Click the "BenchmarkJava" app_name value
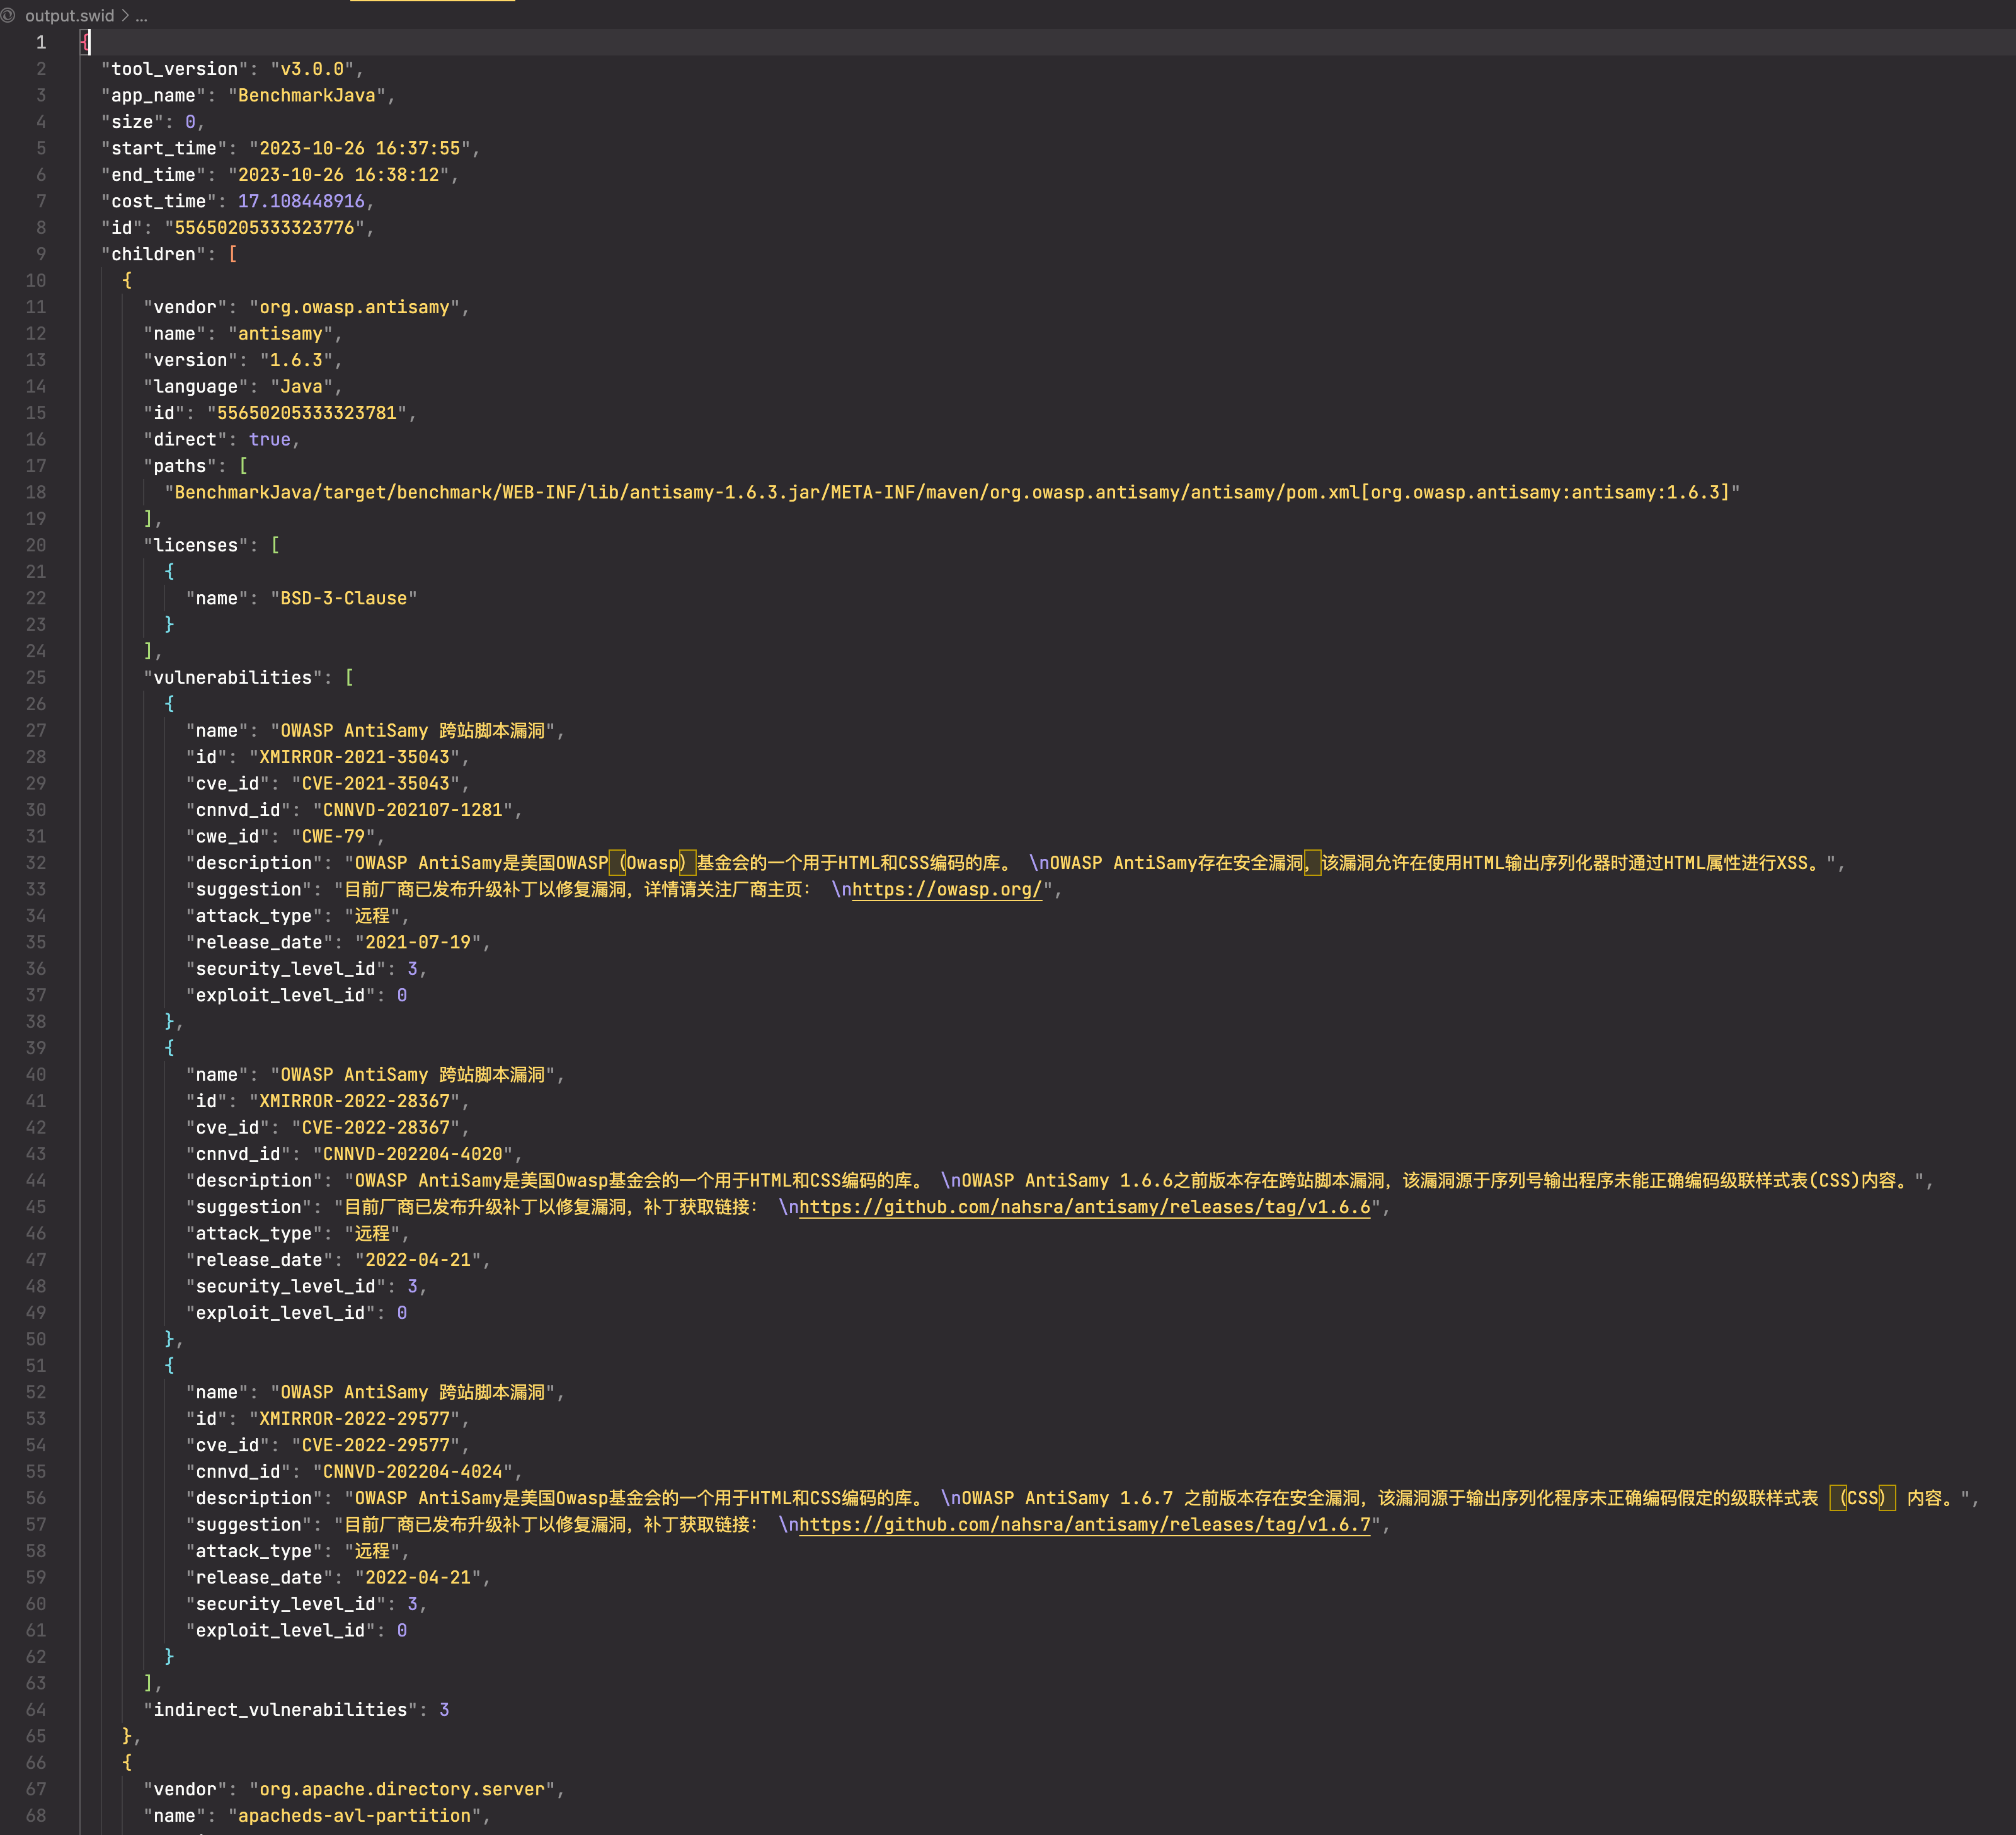The image size is (2016, 1835). pyautogui.click(x=307, y=95)
